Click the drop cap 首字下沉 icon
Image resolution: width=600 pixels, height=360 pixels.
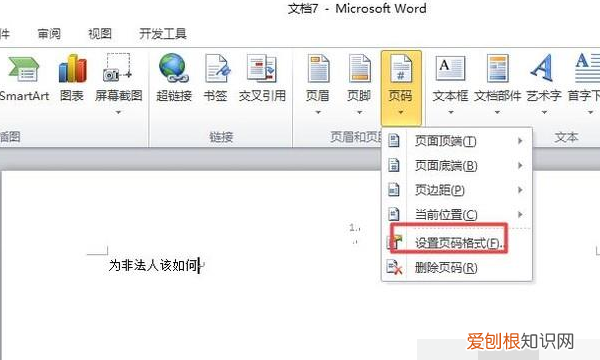(x=587, y=68)
